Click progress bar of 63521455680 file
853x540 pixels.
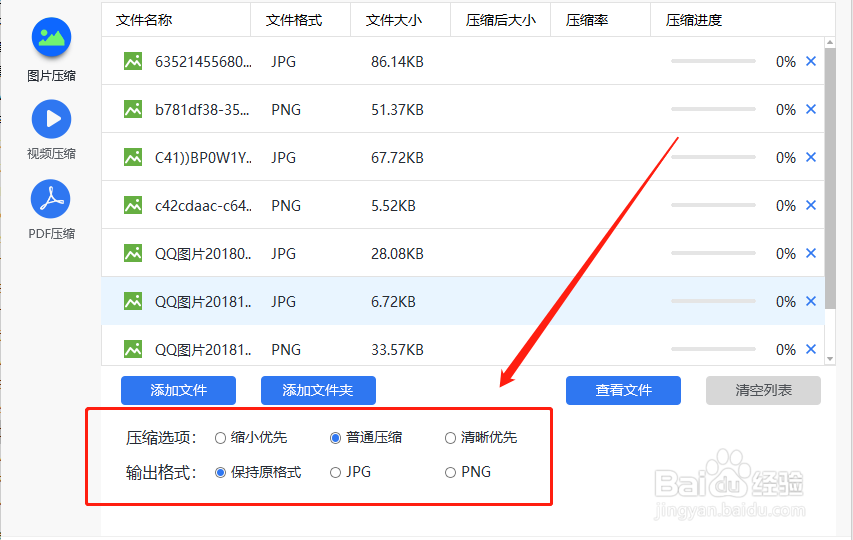(713, 61)
